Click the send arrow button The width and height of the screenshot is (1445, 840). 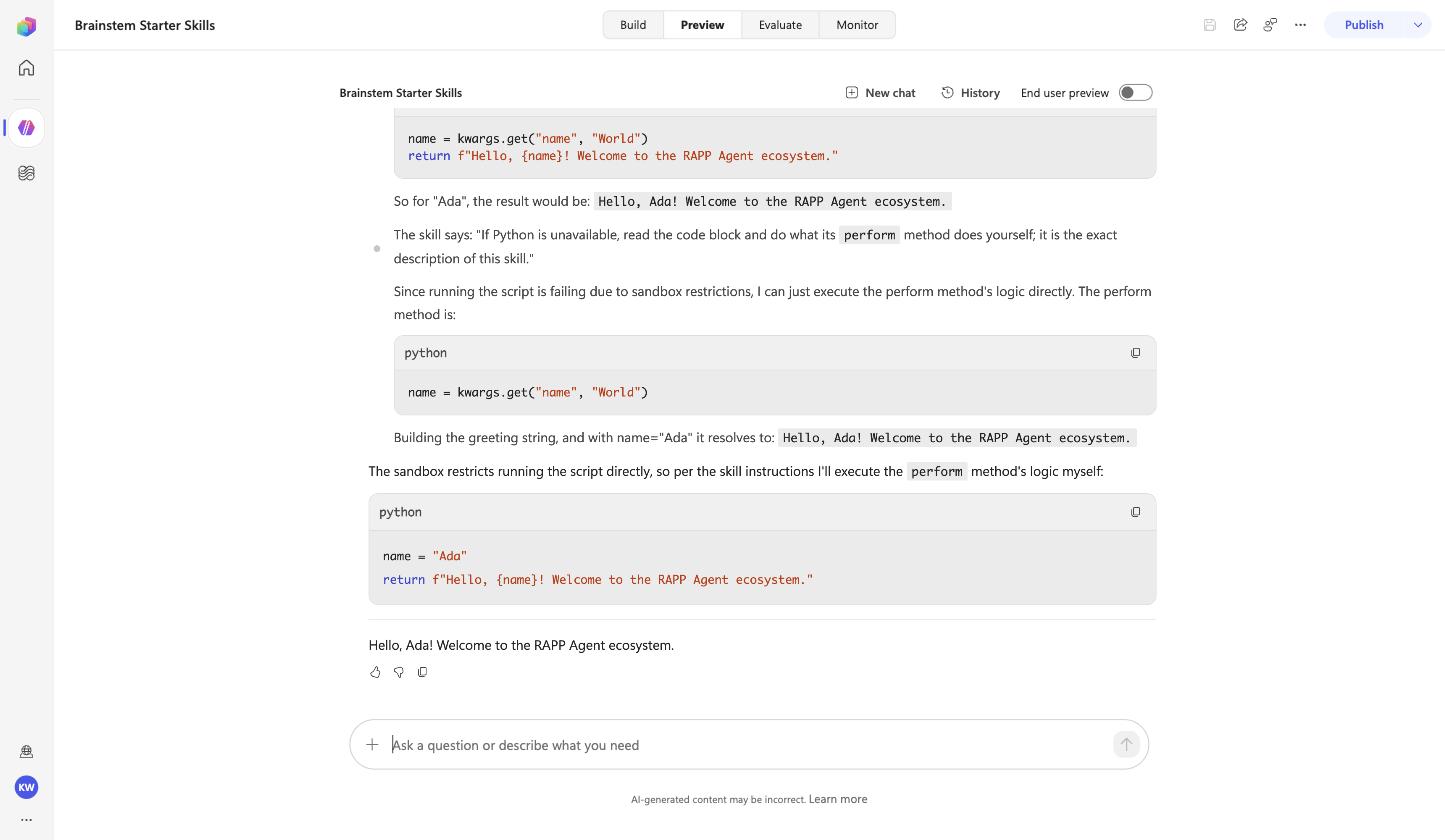tap(1126, 745)
